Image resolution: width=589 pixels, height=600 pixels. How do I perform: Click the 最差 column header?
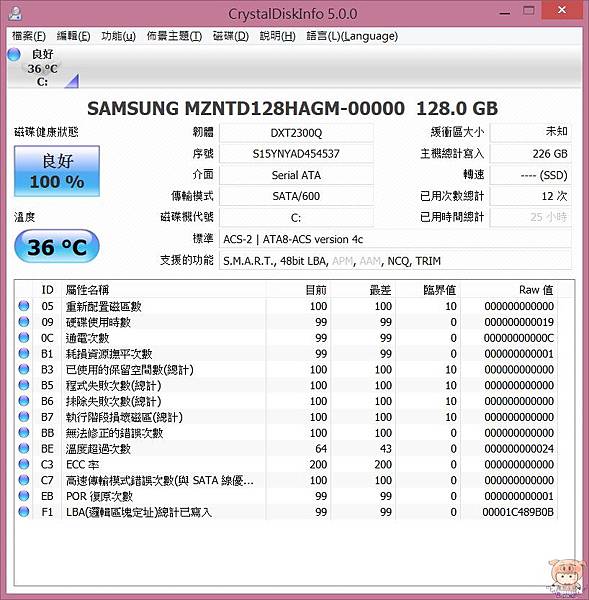point(363,290)
